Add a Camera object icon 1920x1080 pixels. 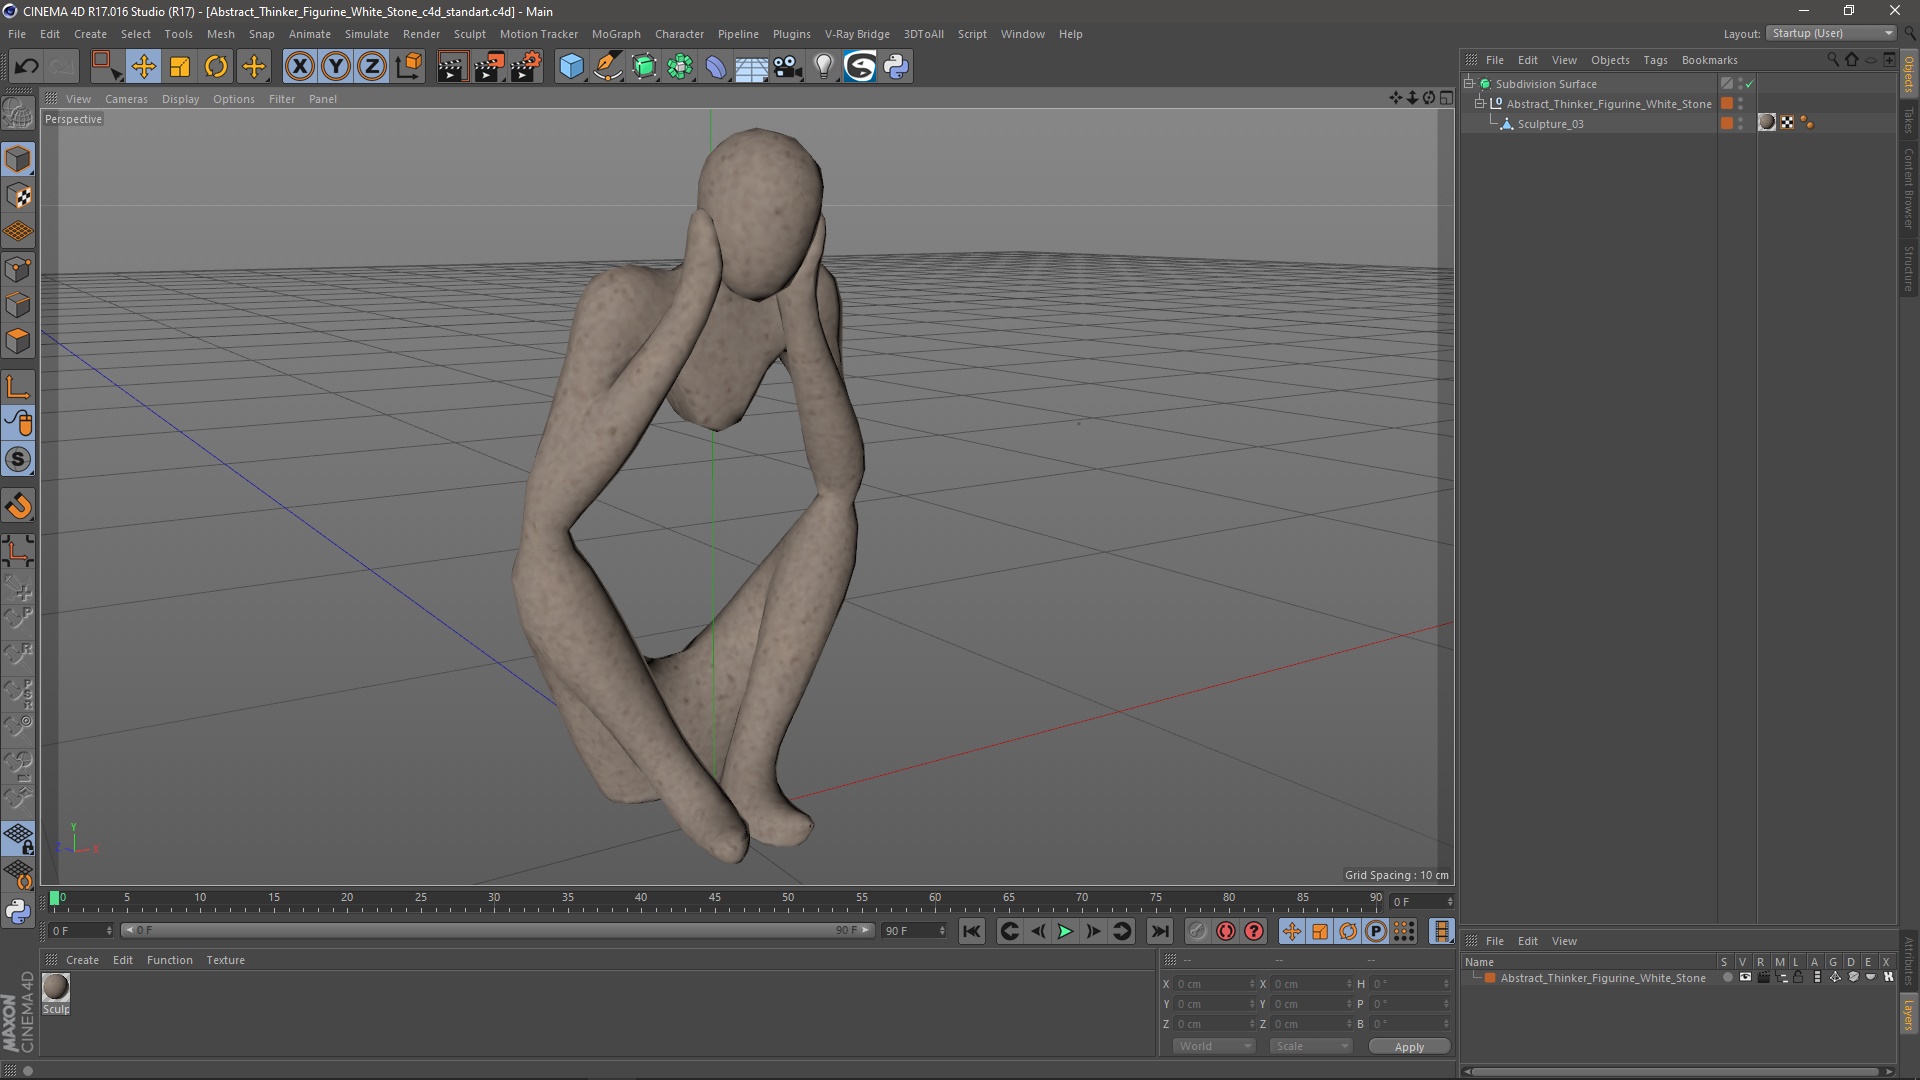(788, 67)
